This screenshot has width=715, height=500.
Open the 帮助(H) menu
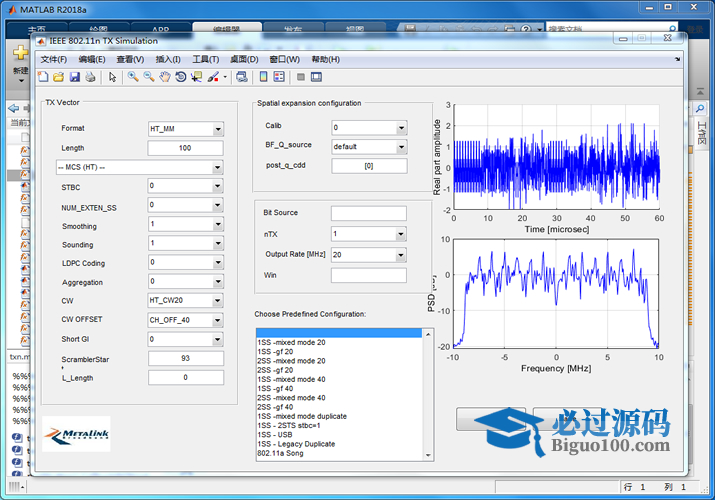pos(325,59)
